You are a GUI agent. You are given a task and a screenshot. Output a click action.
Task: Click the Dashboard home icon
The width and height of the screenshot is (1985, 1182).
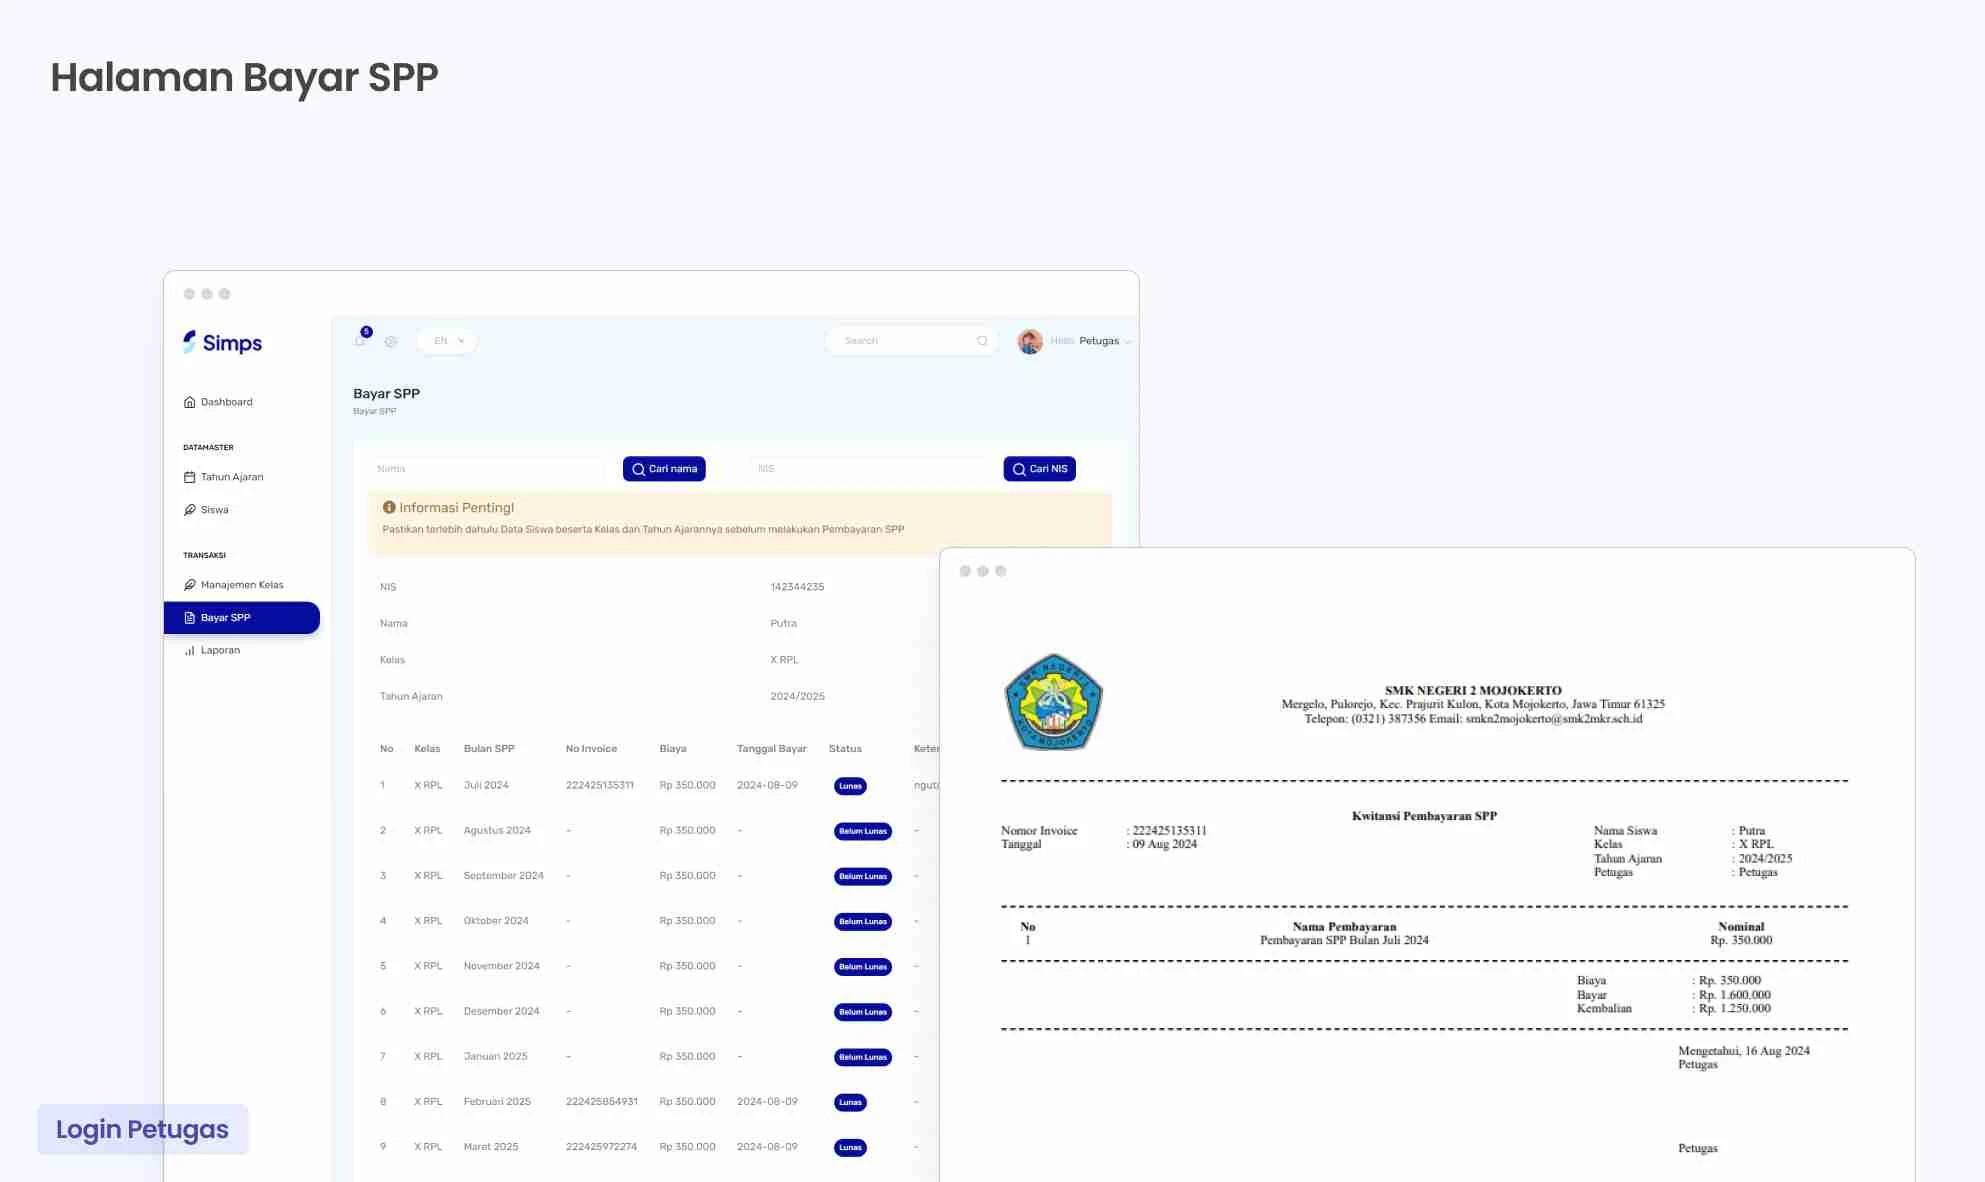[189, 402]
